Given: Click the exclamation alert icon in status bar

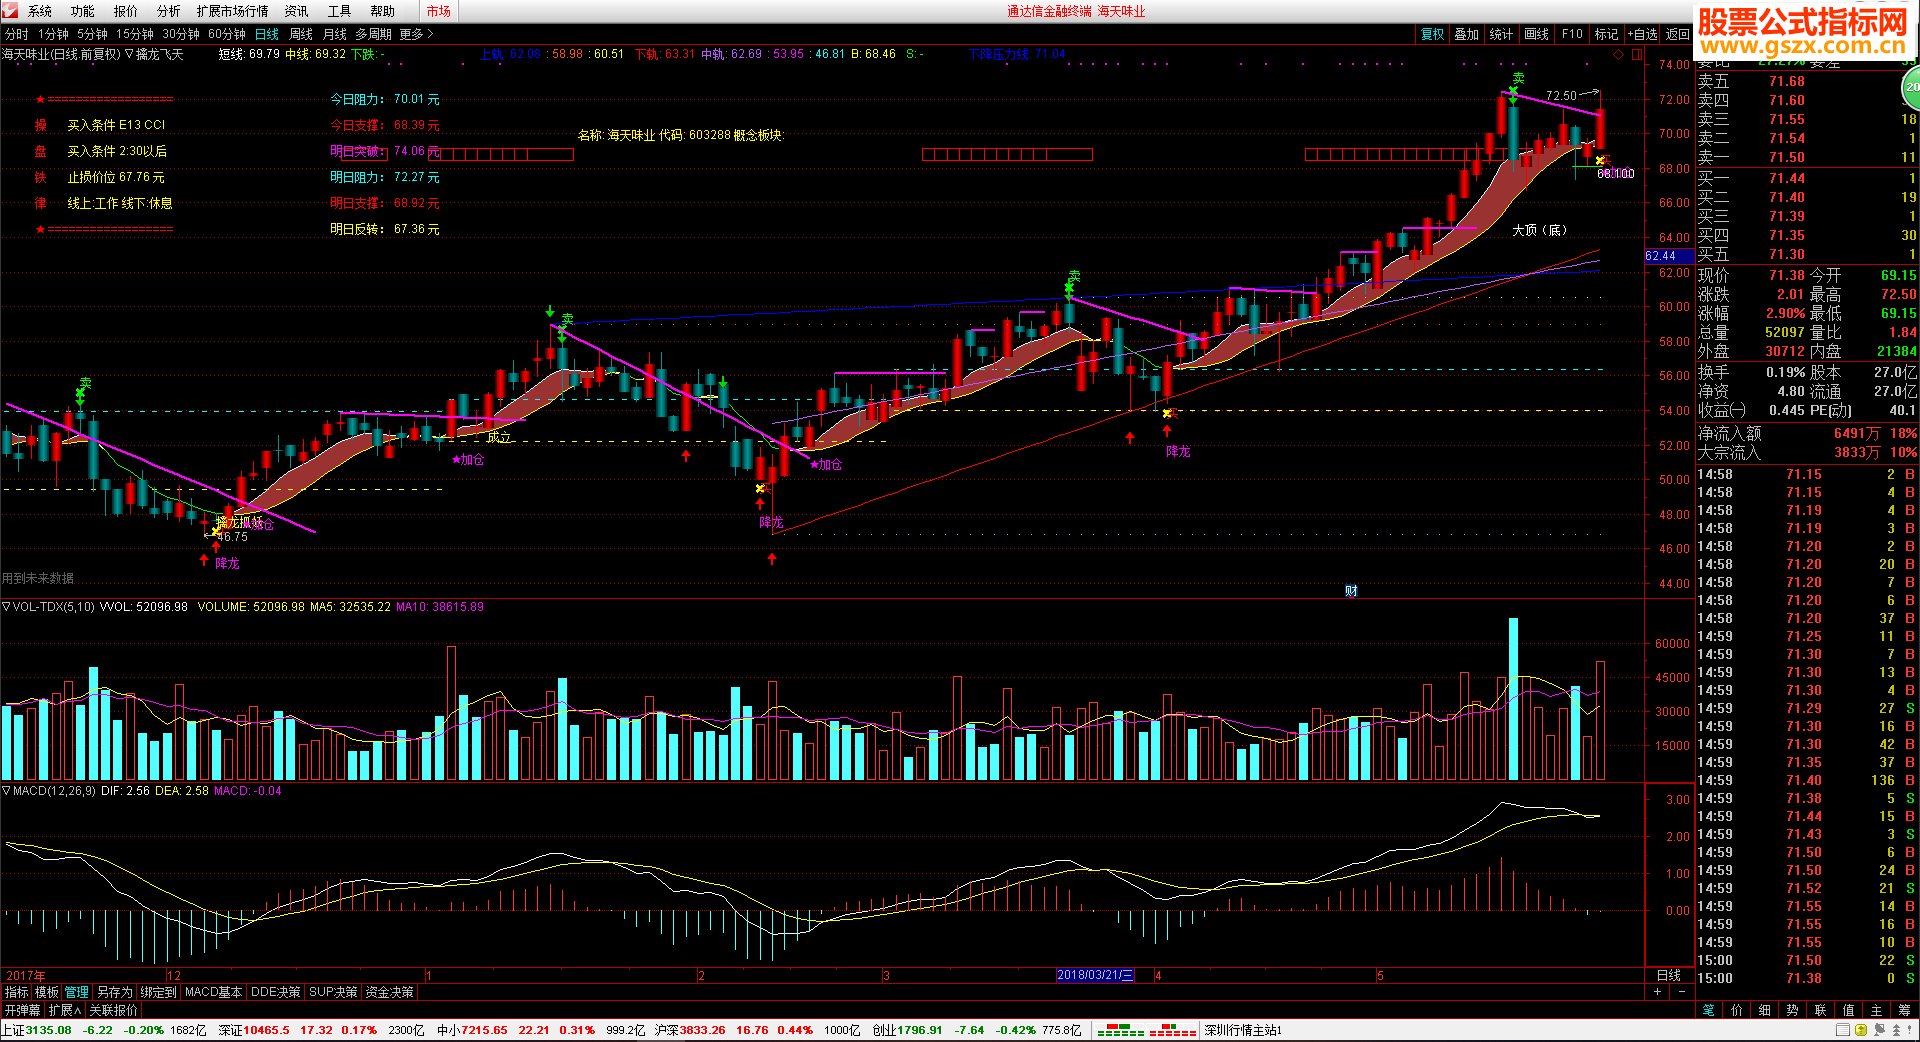Looking at the screenshot, I should [1910, 1030].
